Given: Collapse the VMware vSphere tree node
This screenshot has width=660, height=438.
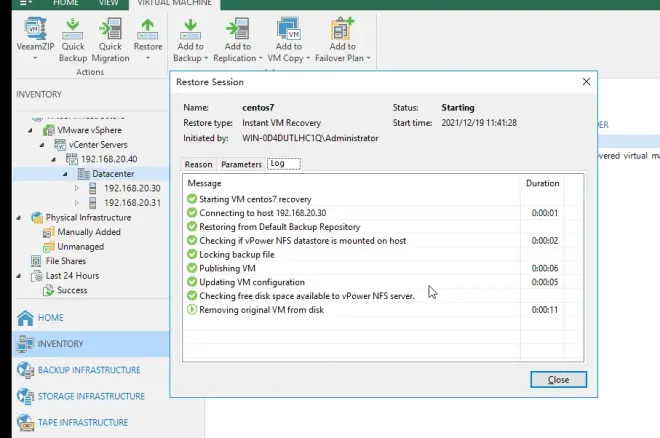Looking at the screenshot, I should tap(30, 130).
